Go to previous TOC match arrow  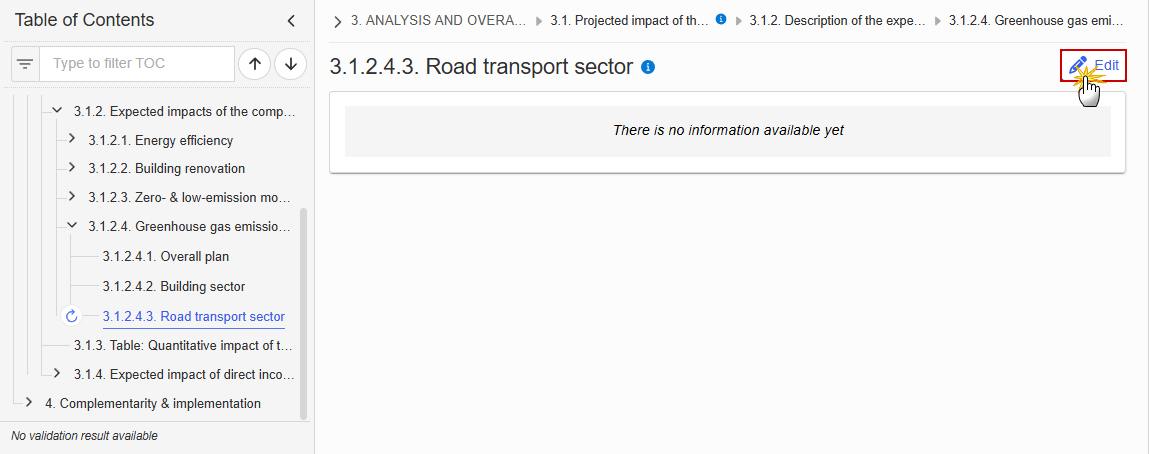point(255,64)
